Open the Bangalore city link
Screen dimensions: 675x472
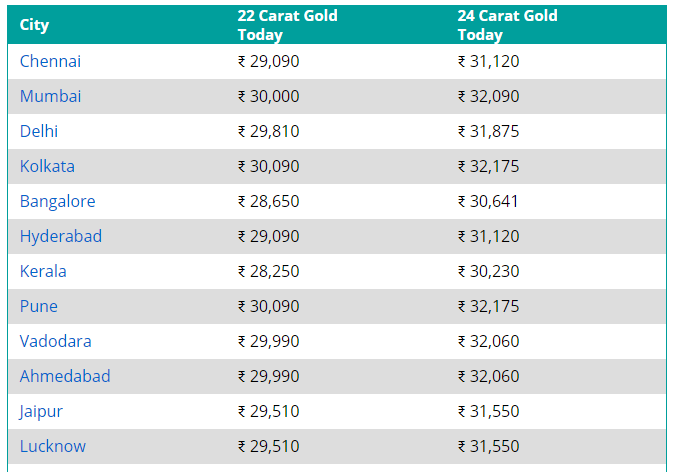(x=58, y=201)
